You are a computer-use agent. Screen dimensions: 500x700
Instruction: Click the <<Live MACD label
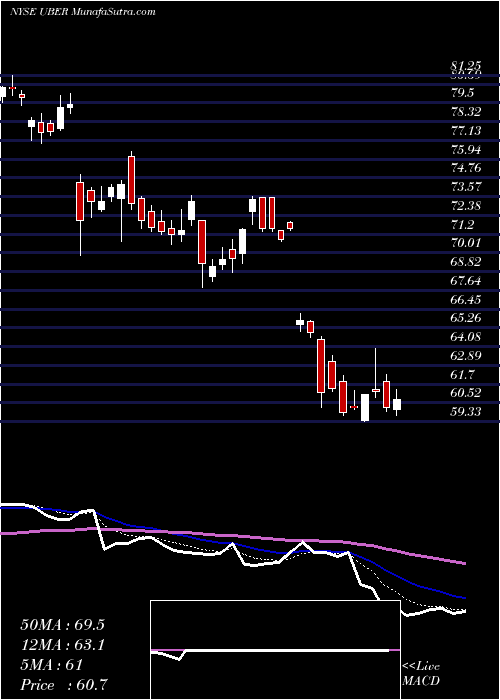(x=421, y=674)
